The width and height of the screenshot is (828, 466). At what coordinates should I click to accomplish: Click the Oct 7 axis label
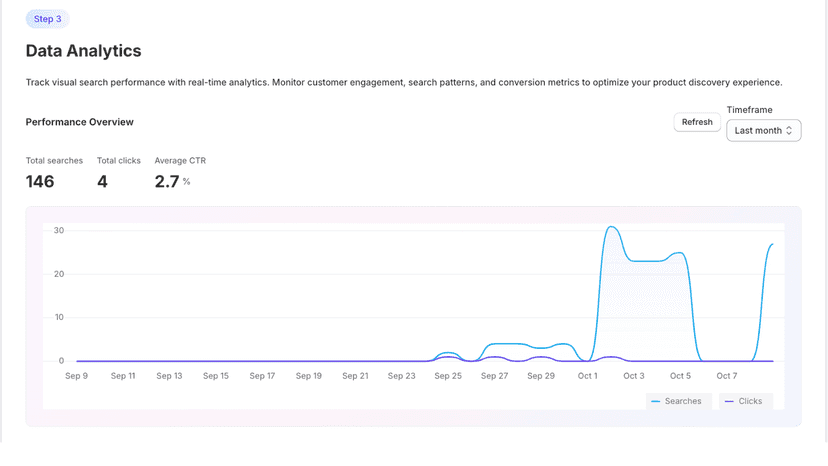[x=727, y=376]
